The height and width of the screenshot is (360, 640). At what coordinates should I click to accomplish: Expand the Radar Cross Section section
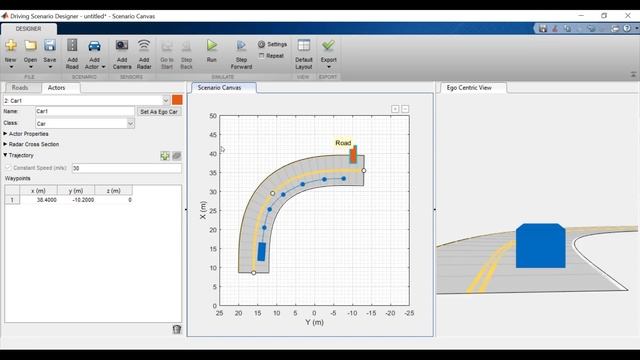(x=5, y=144)
